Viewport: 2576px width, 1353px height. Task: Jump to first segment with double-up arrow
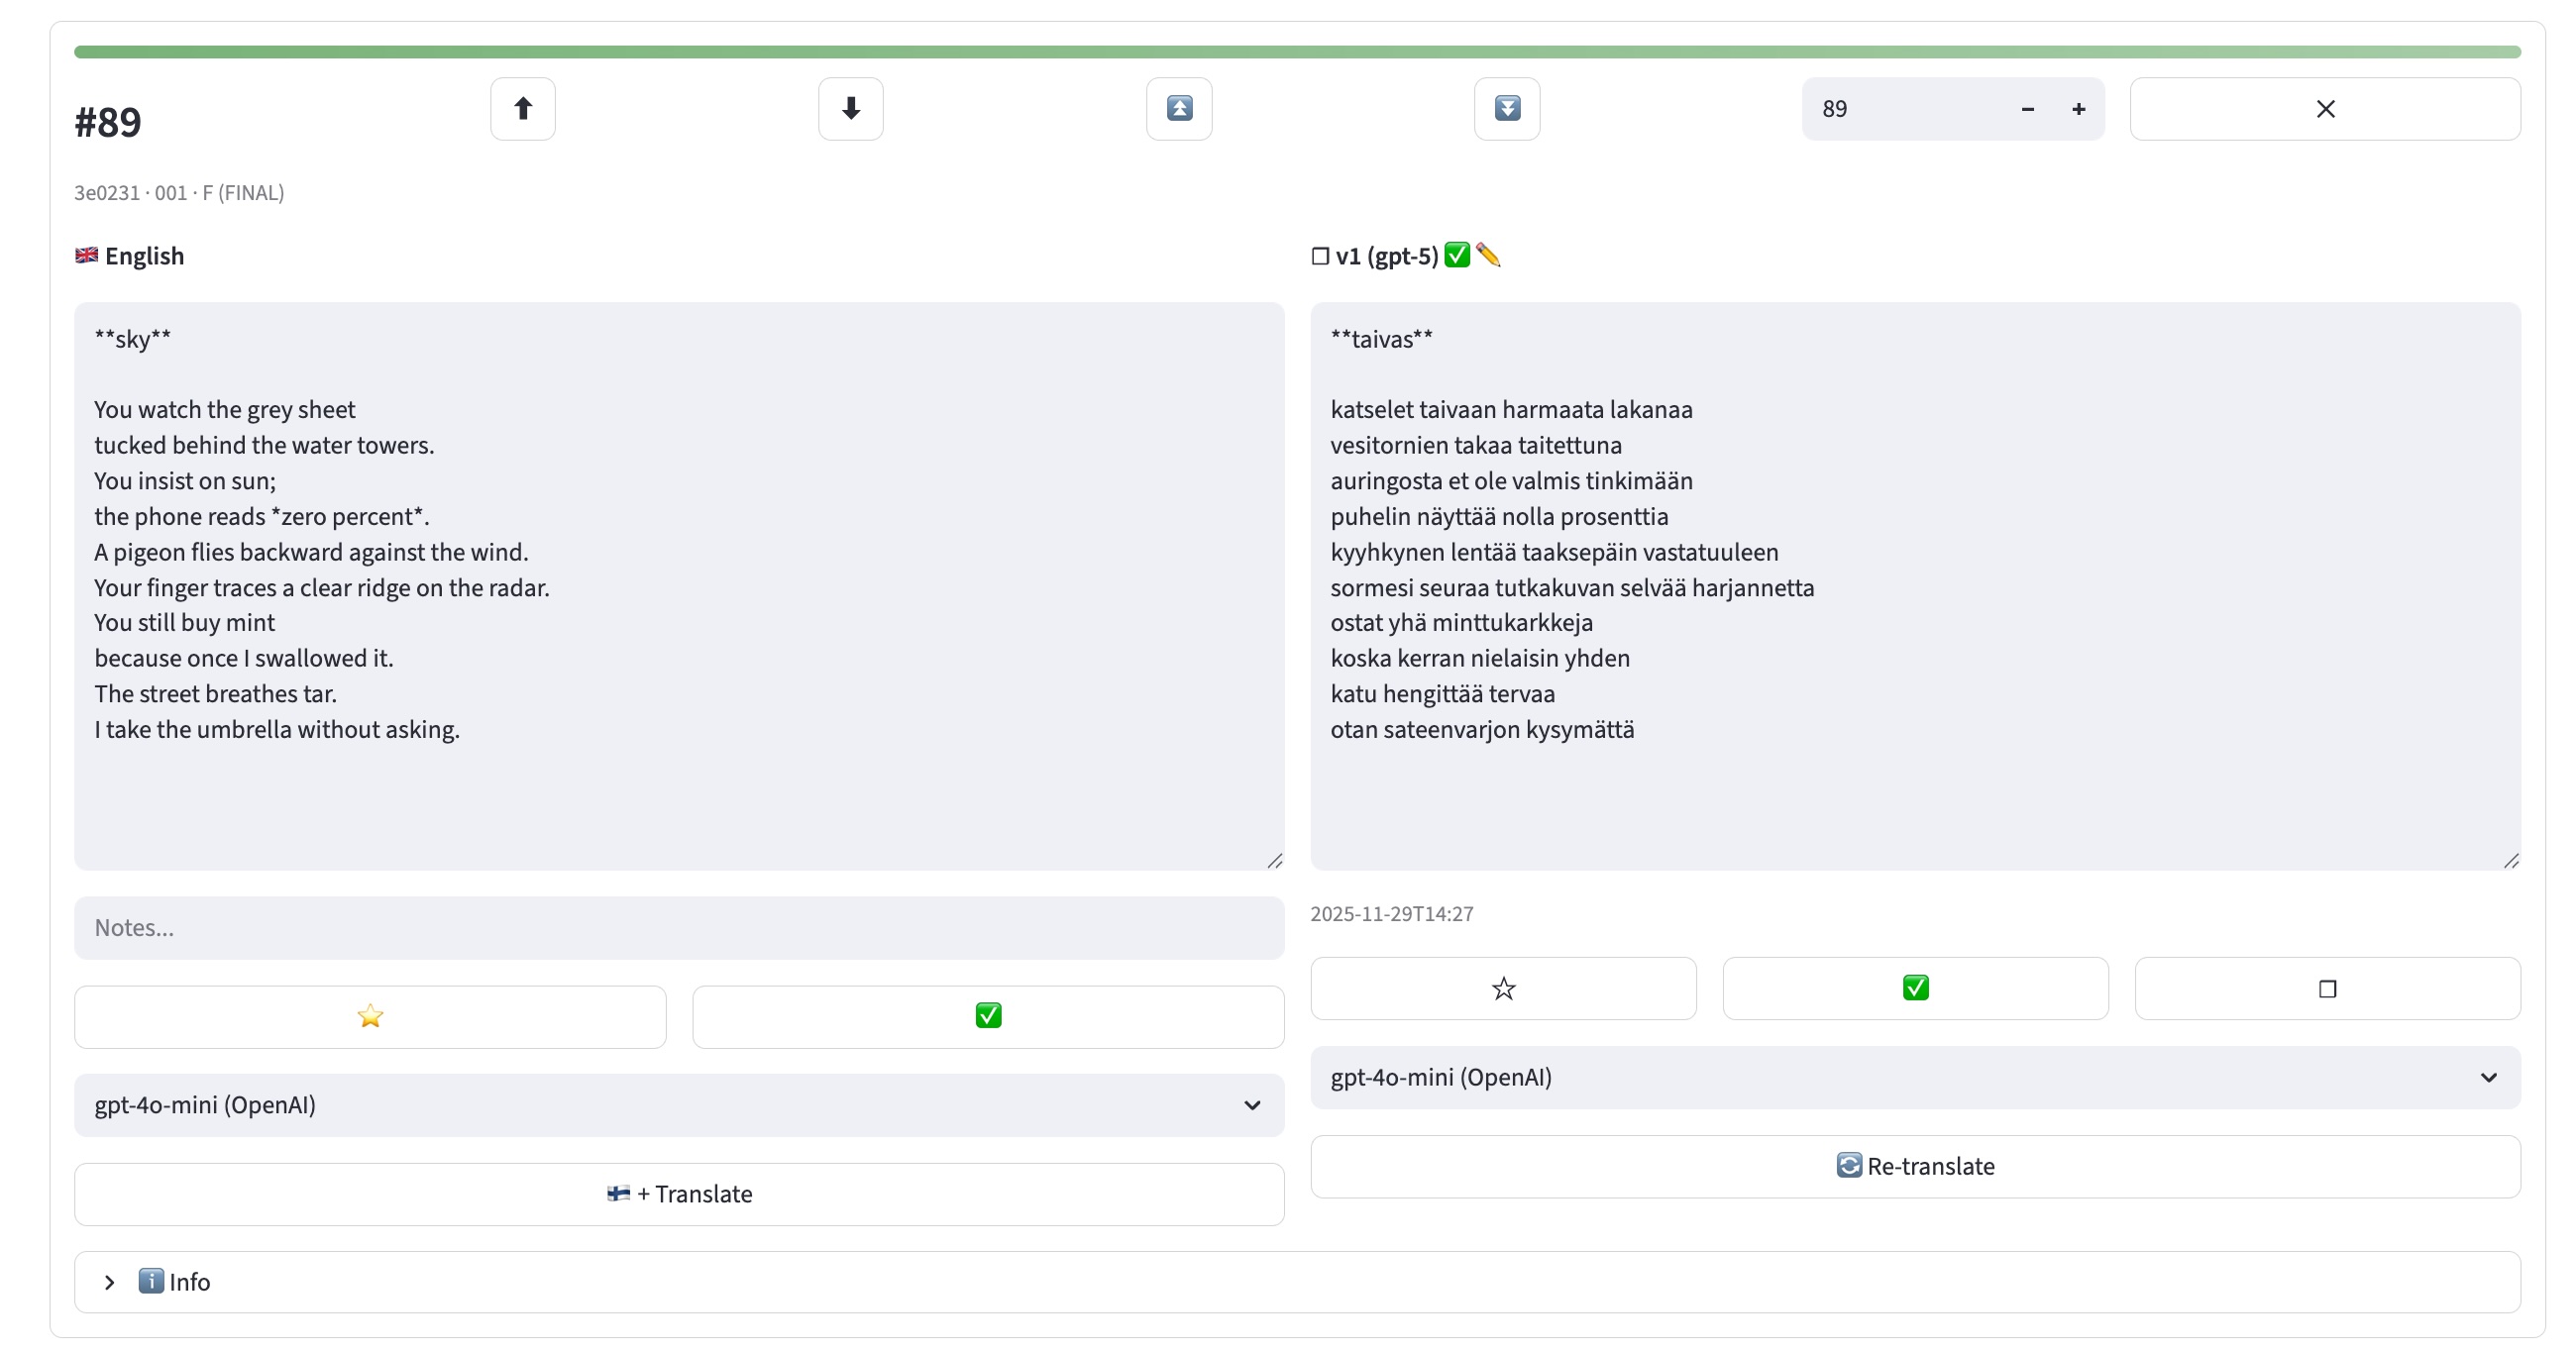pos(1178,108)
